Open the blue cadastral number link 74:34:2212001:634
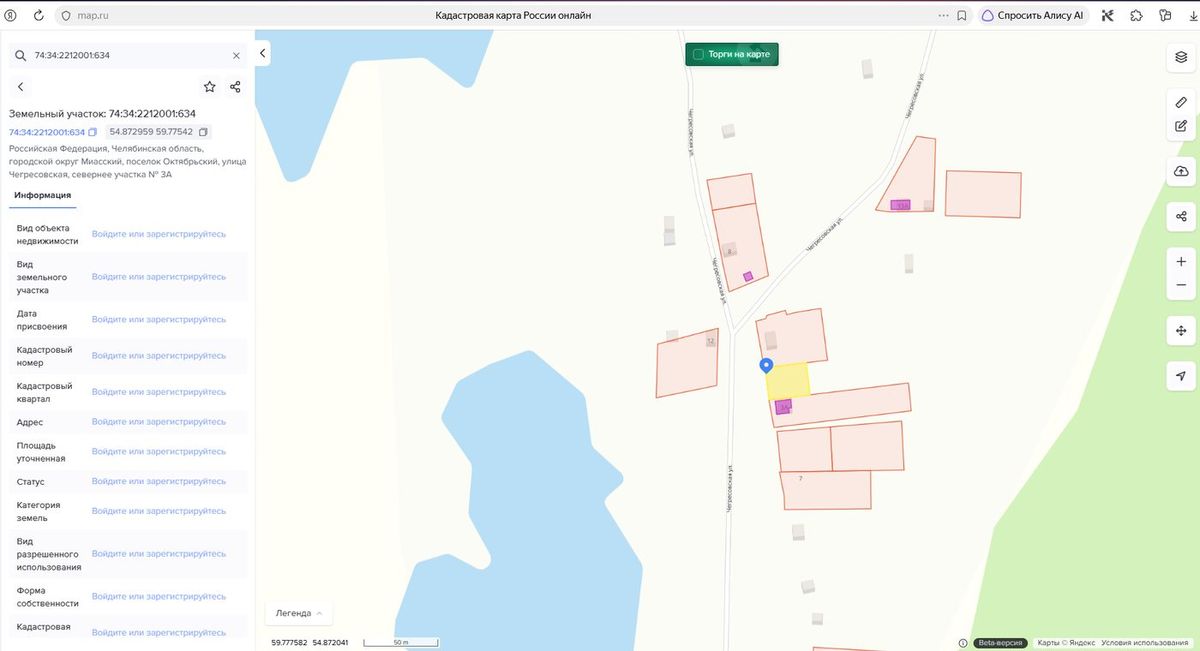The width and height of the screenshot is (1200, 651). [x=47, y=132]
